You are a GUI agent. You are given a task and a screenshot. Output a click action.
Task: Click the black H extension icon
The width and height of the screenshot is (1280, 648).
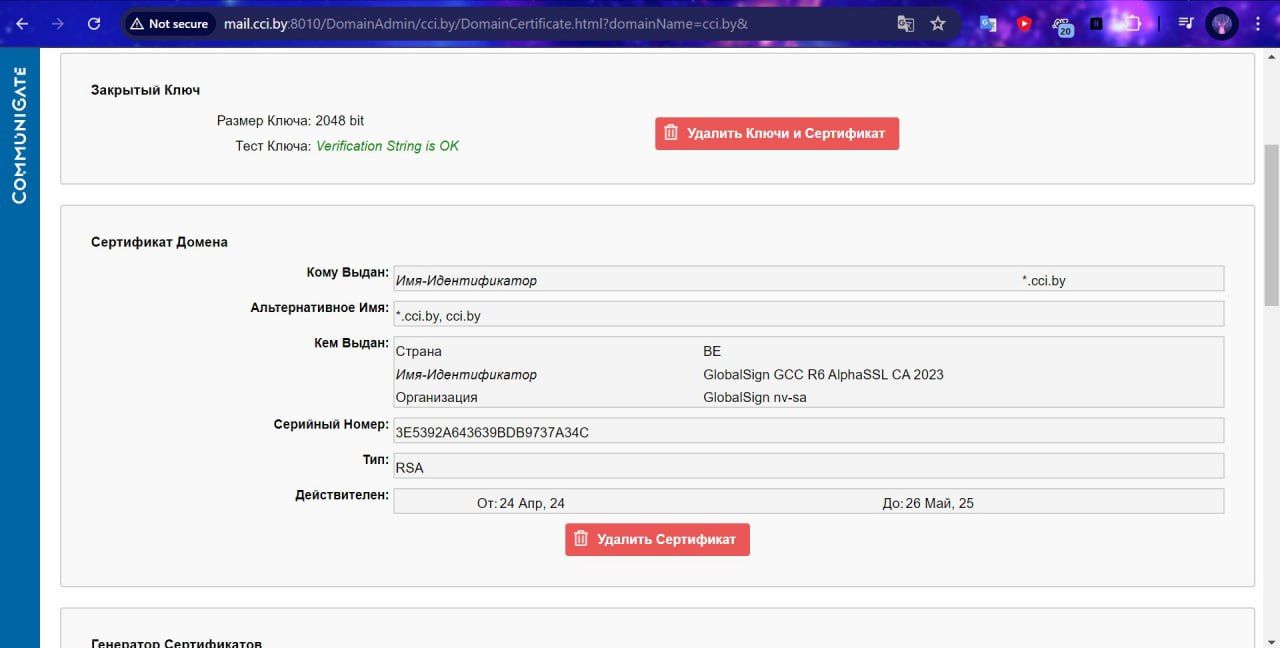tap(1096, 23)
